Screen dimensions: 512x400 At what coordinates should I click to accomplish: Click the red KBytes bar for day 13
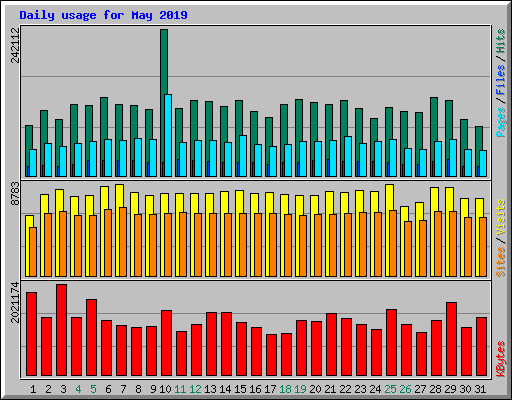211,344
